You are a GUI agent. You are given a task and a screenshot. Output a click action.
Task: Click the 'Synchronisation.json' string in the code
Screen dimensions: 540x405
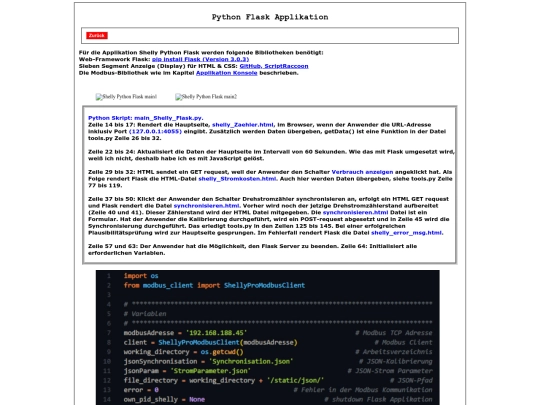click(x=251, y=362)
